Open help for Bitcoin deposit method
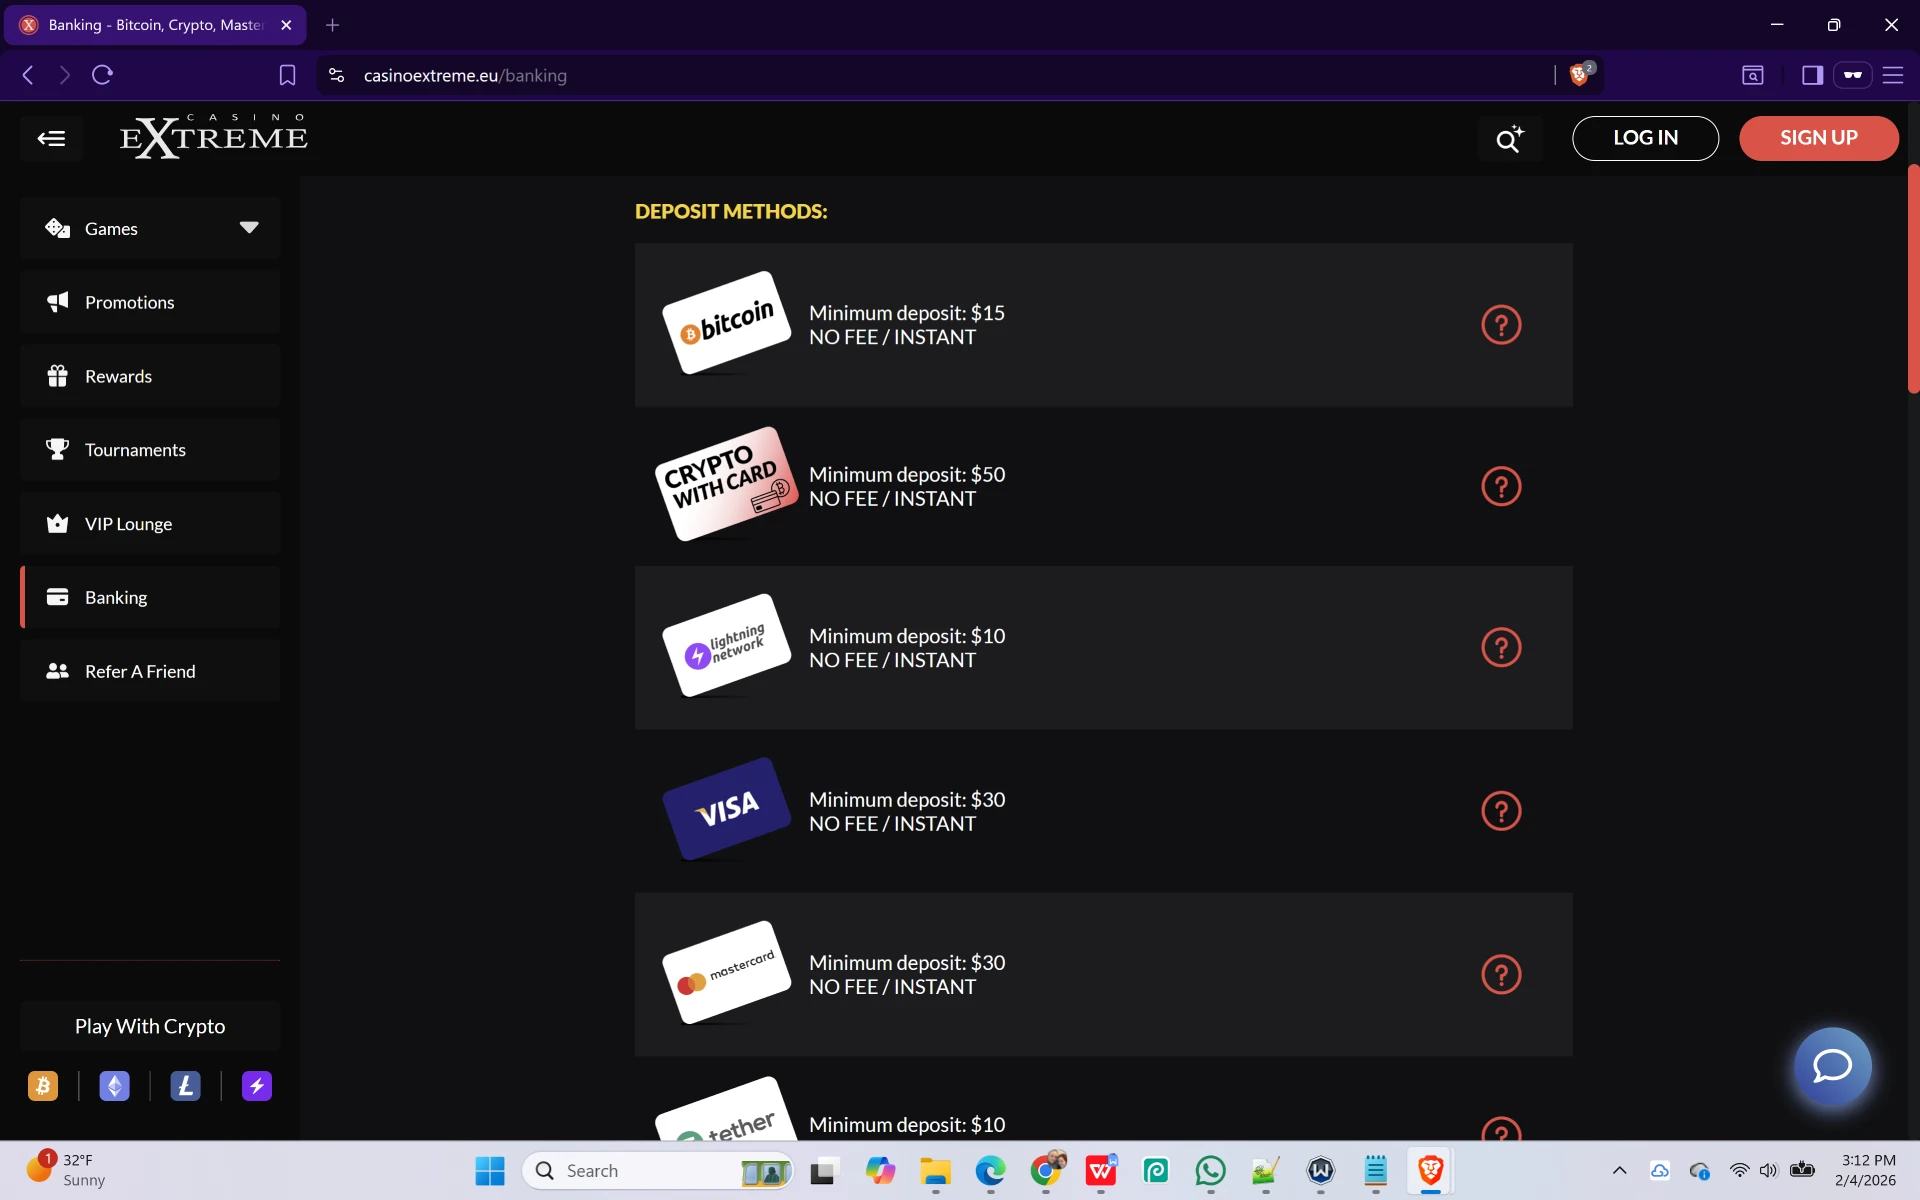The image size is (1920, 1200). tap(1500, 325)
